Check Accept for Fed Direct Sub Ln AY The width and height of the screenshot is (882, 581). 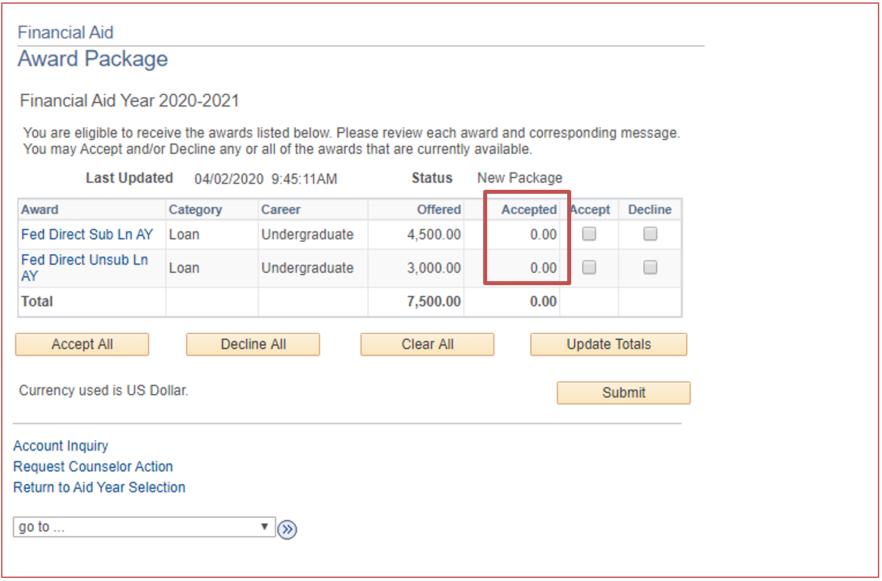tap(589, 234)
